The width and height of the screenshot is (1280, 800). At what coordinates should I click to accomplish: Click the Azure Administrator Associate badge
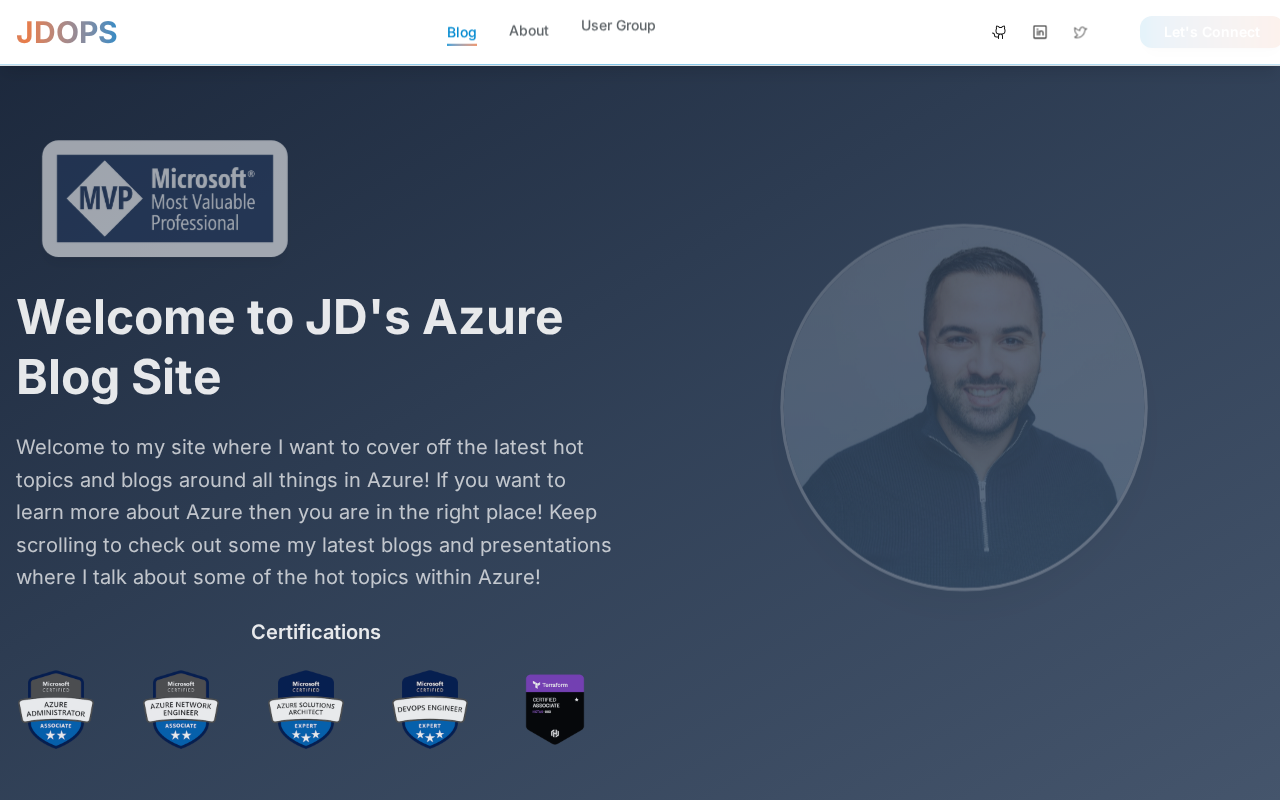56,709
